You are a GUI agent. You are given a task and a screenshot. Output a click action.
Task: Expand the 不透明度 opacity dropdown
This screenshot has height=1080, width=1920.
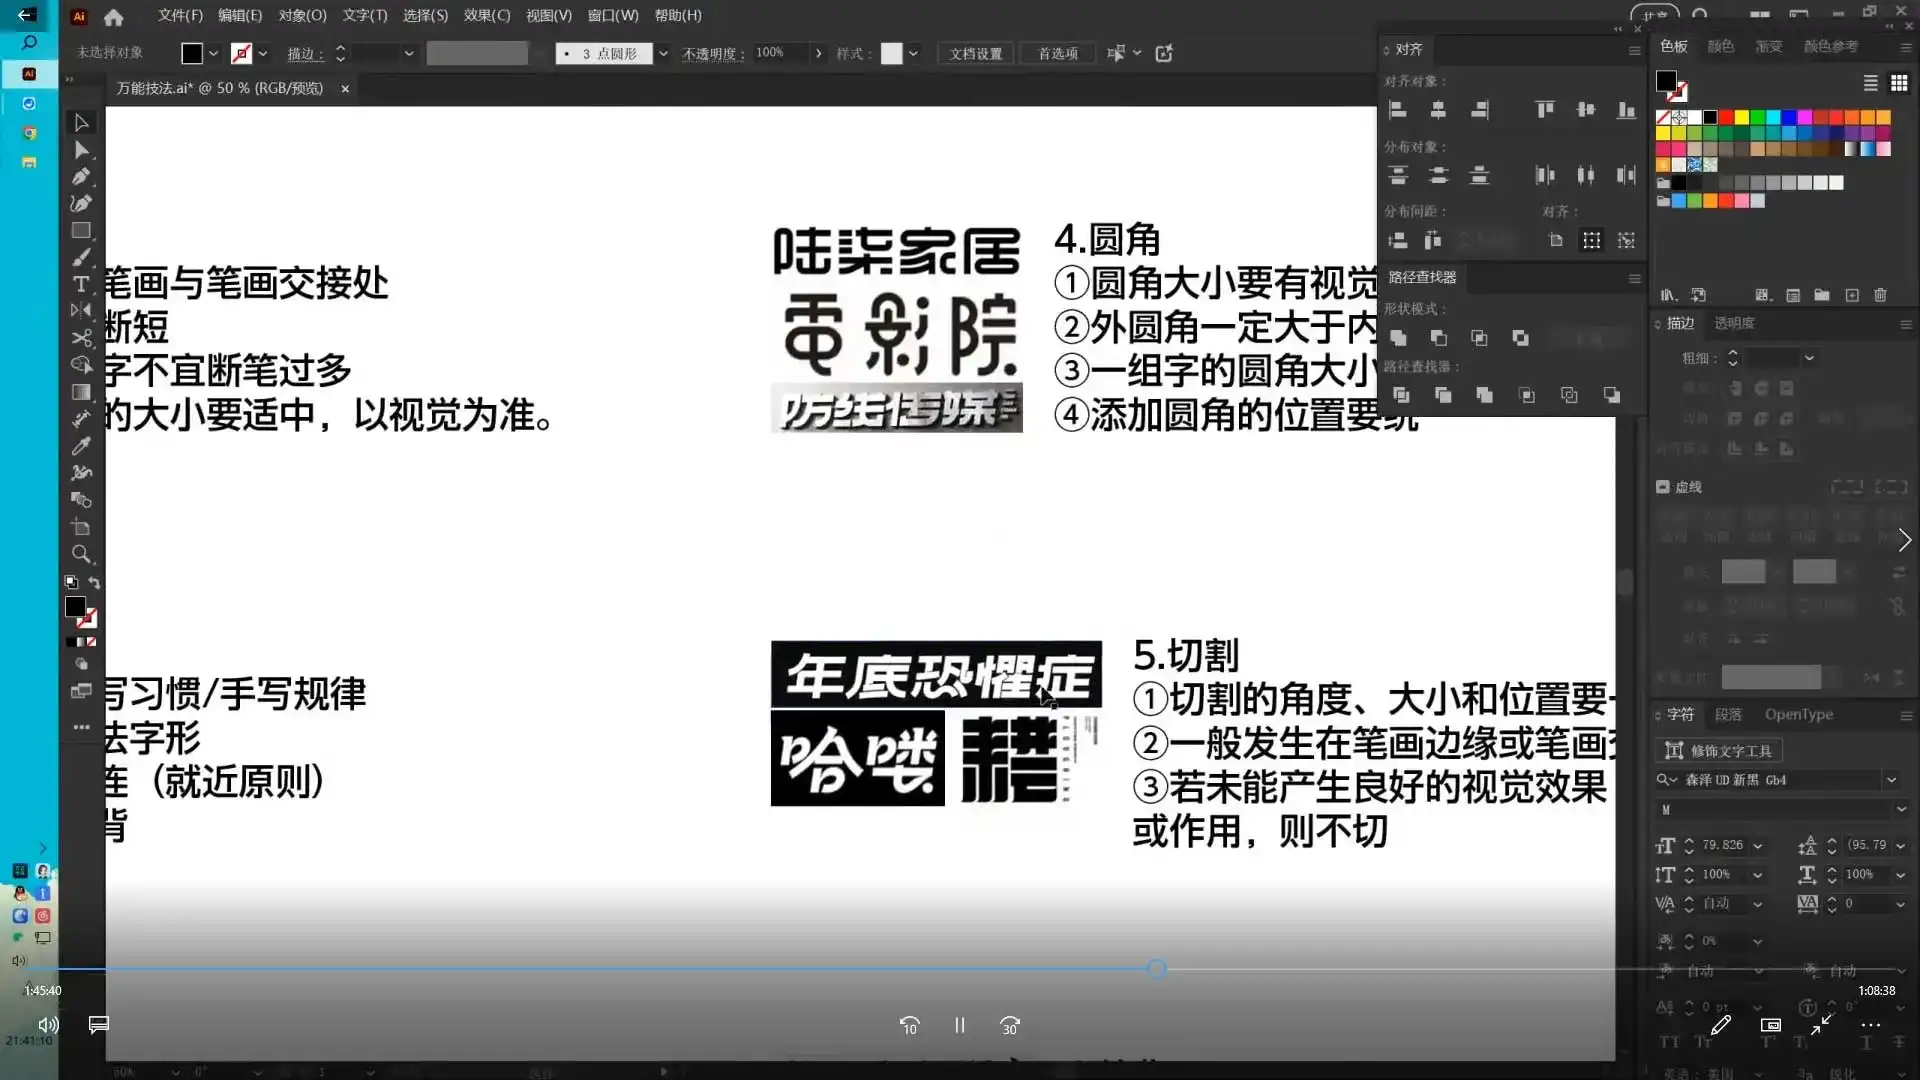(x=818, y=53)
